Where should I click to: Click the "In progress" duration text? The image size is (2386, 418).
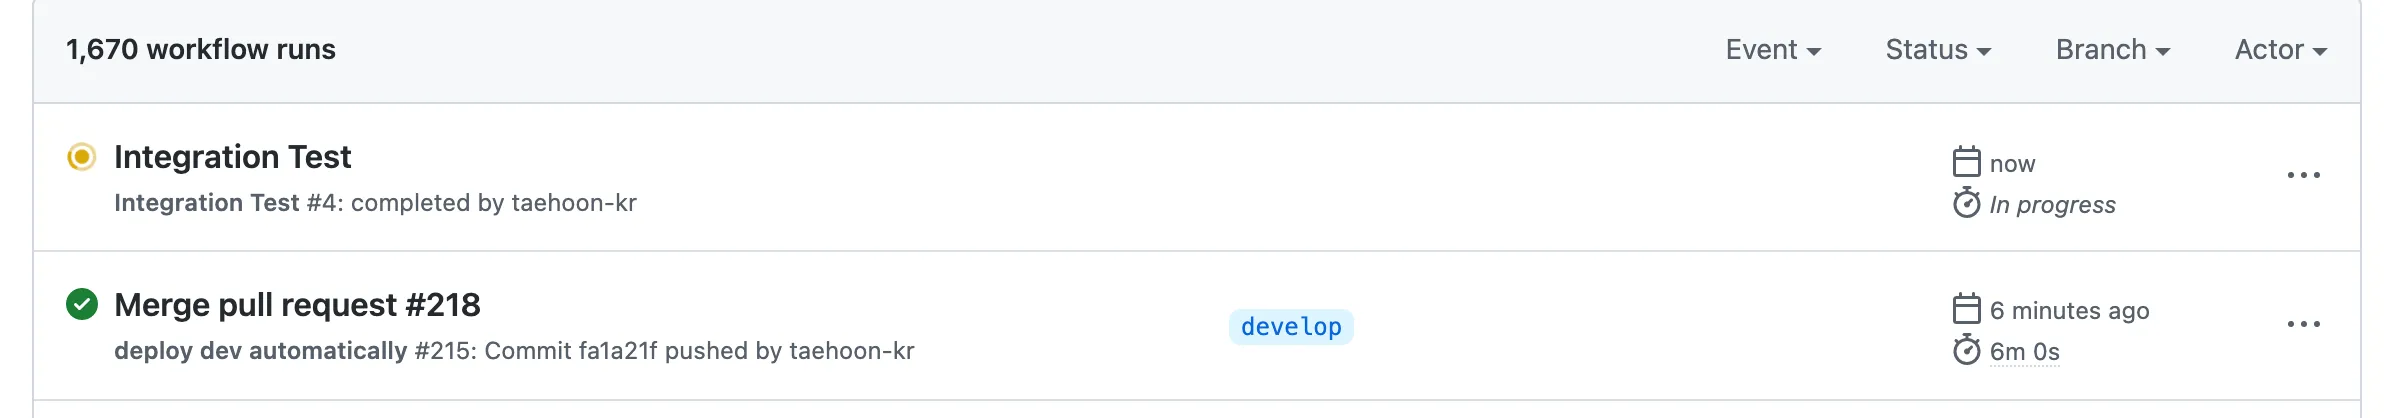(x=2052, y=205)
